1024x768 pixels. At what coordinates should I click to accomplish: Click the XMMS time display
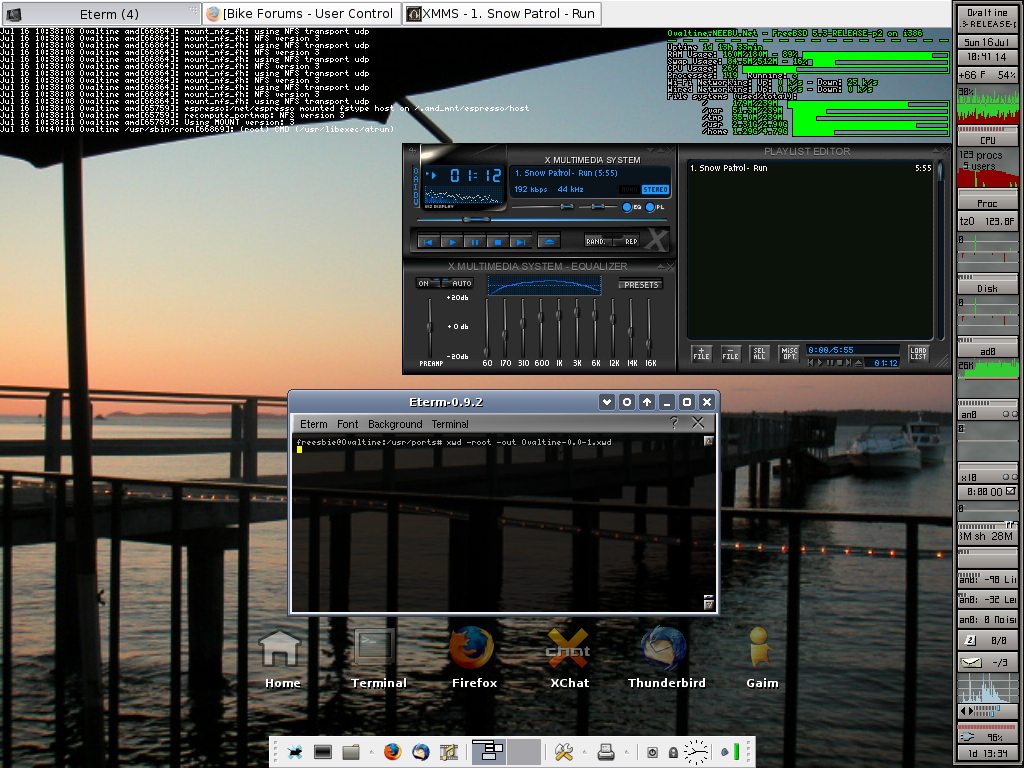pyautogui.click(x=476, y=175)
